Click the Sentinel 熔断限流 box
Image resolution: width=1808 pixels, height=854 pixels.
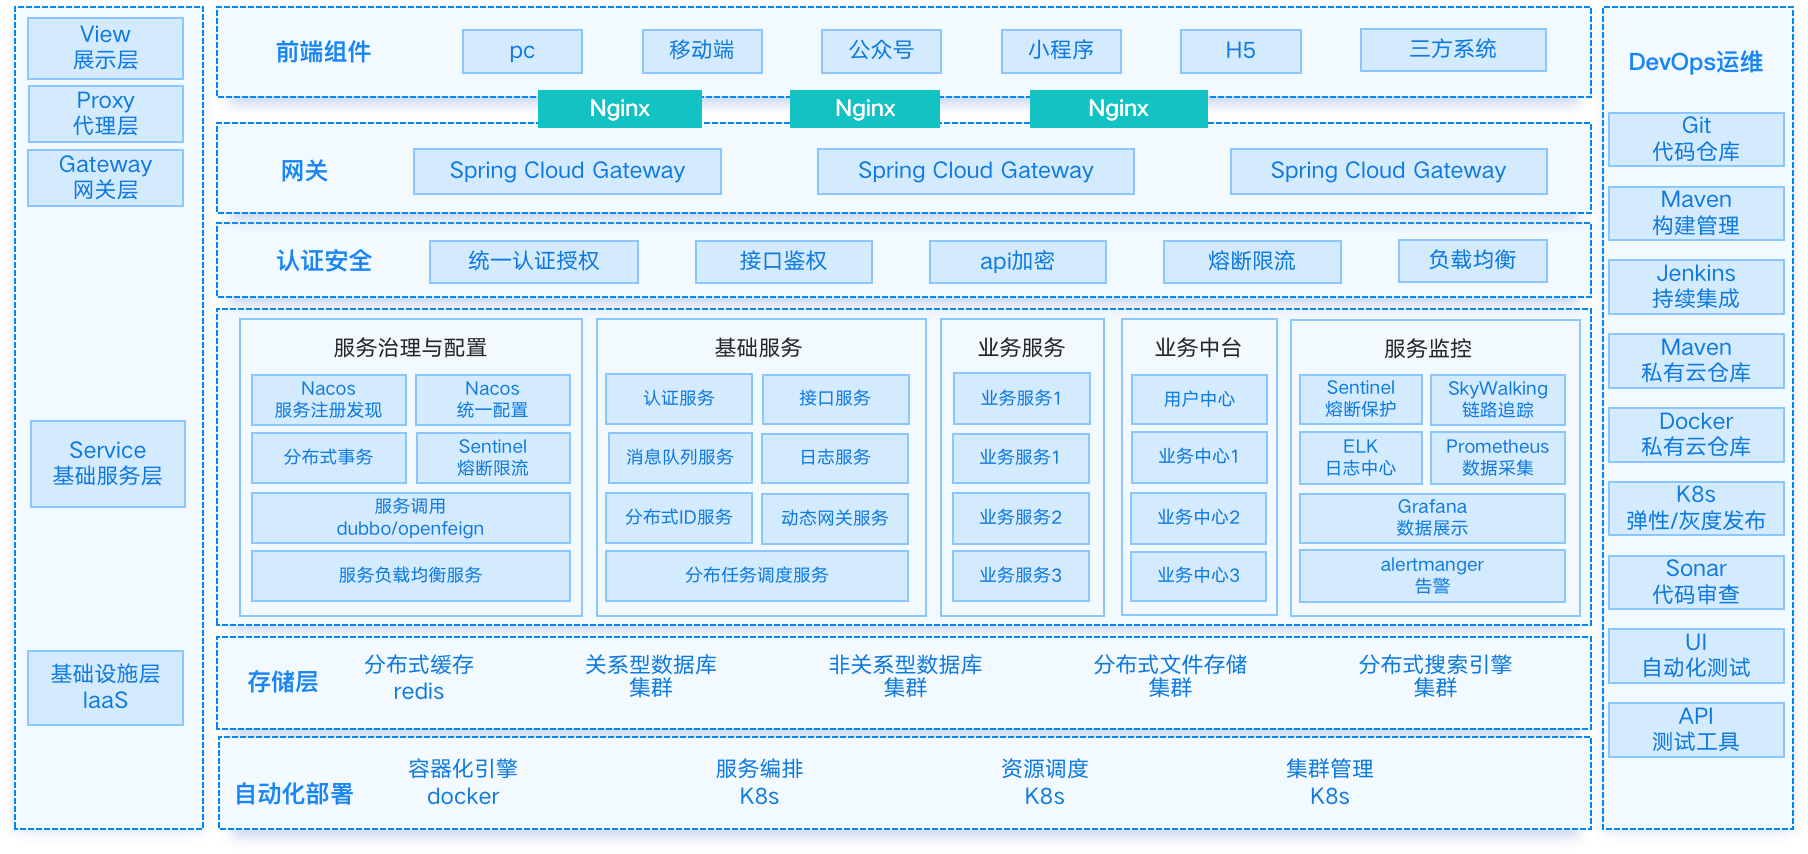(493, 458)
